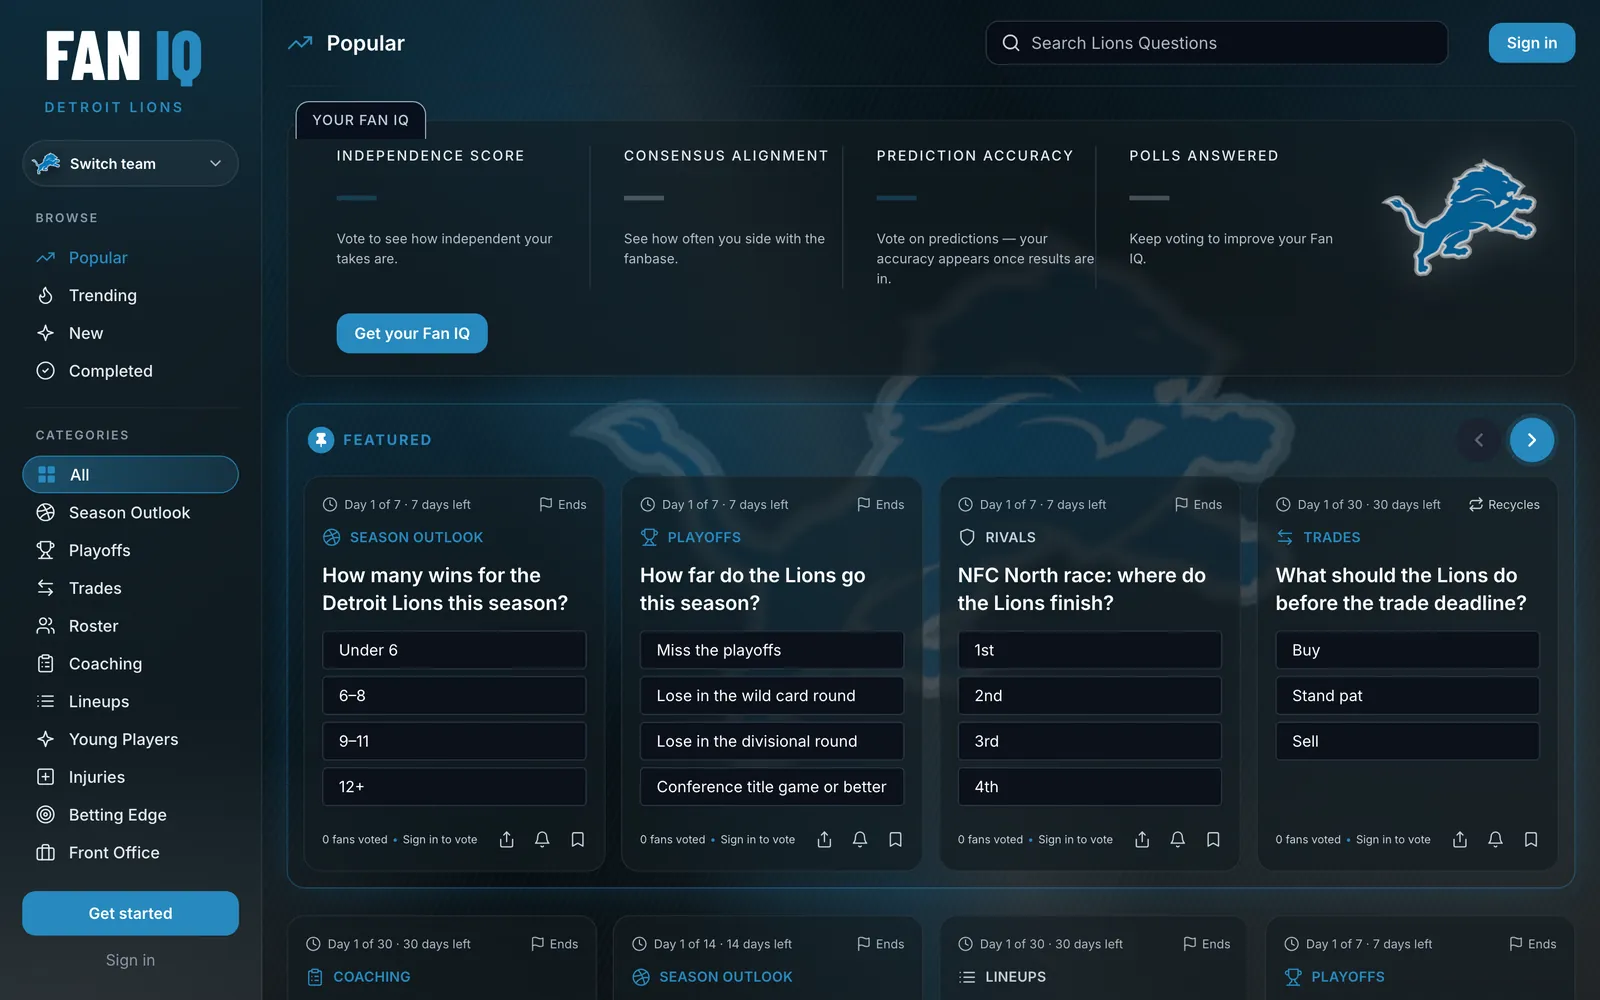Go to previous featured questions
This screenshot has height=1000, width=1600.
tap(1479, 440)
